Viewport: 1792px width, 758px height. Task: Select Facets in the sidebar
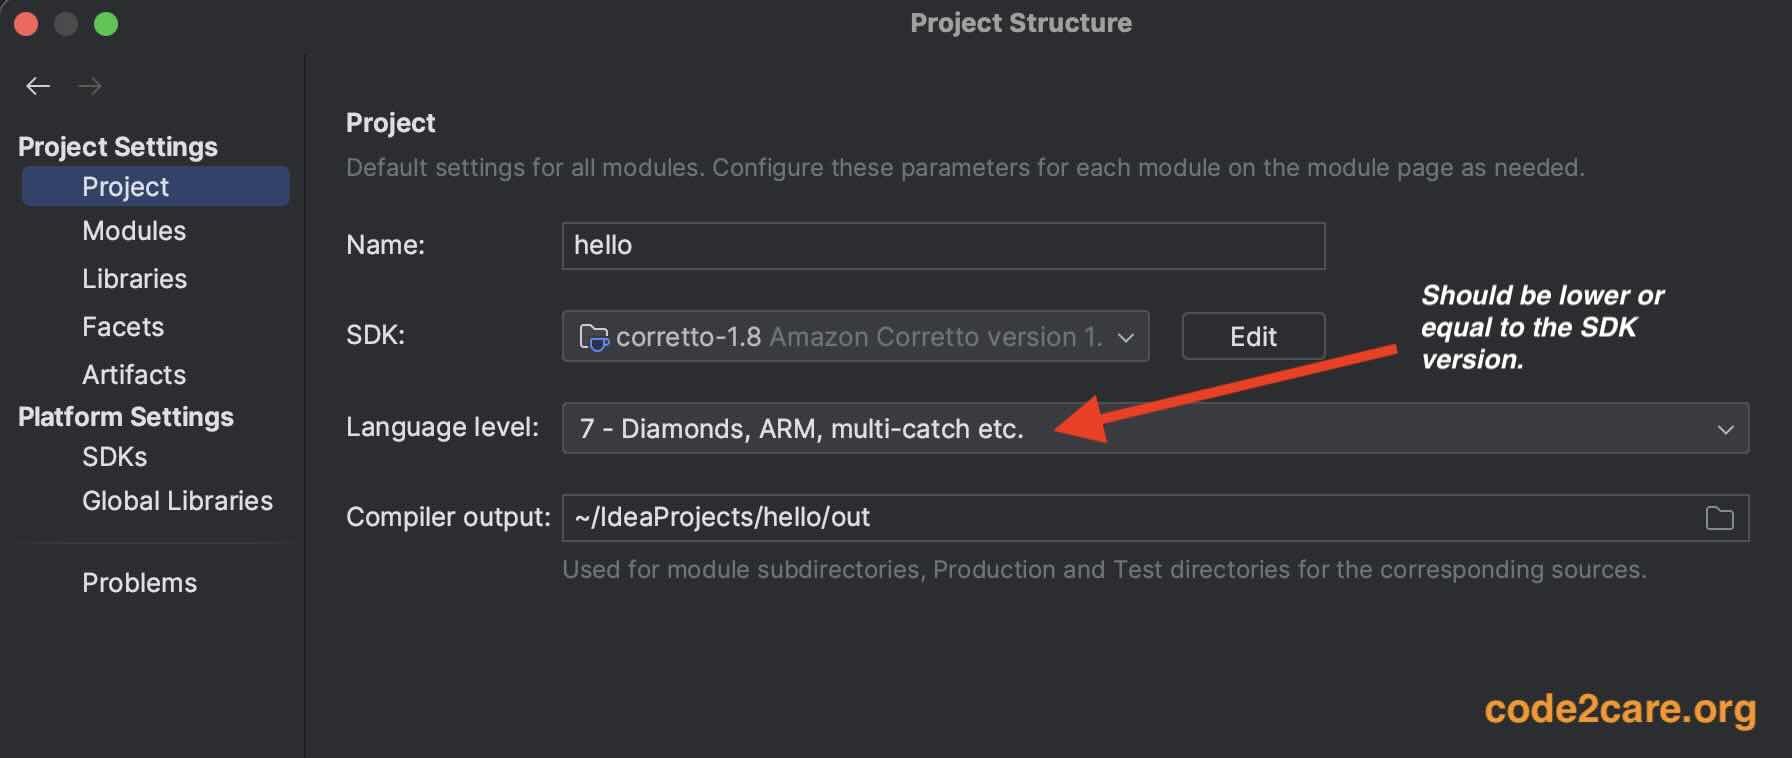pos(122,327)
